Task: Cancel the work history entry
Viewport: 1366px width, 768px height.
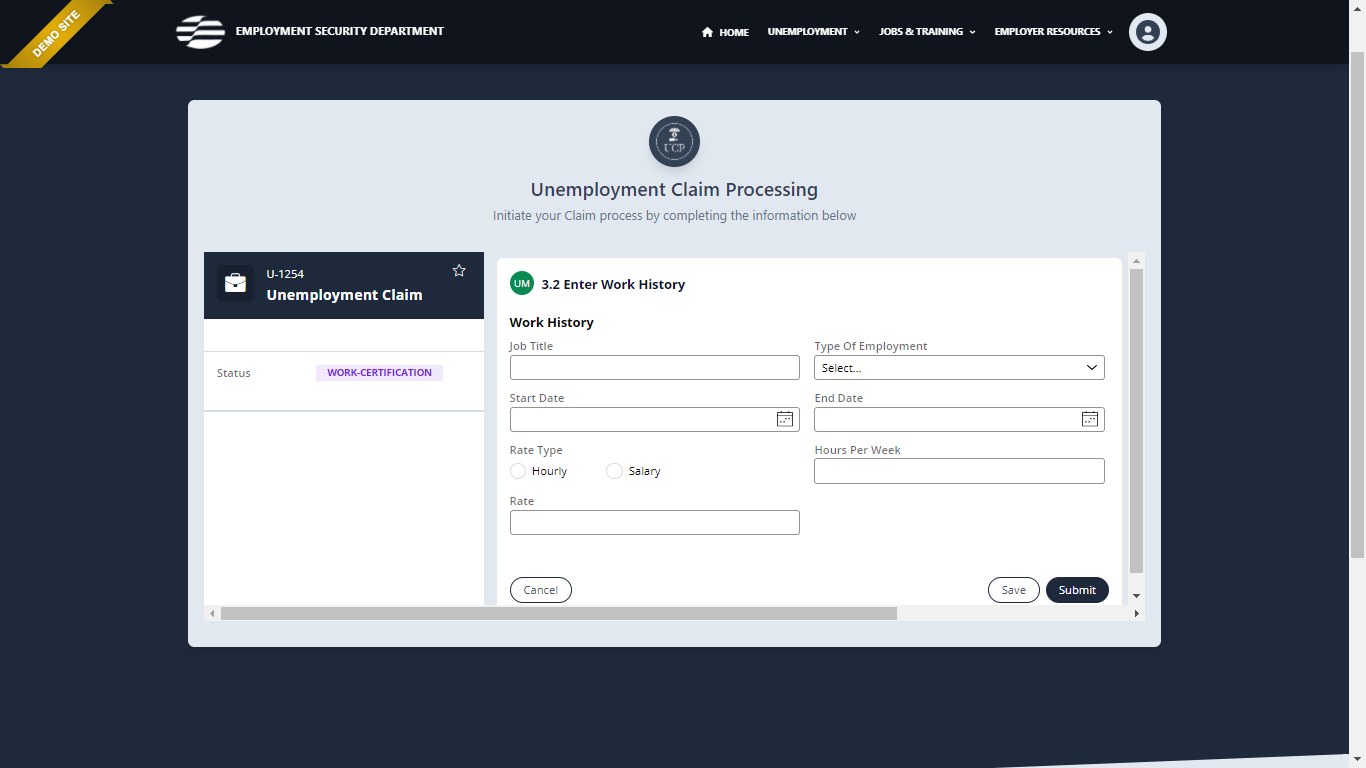Action: (540, 589)
